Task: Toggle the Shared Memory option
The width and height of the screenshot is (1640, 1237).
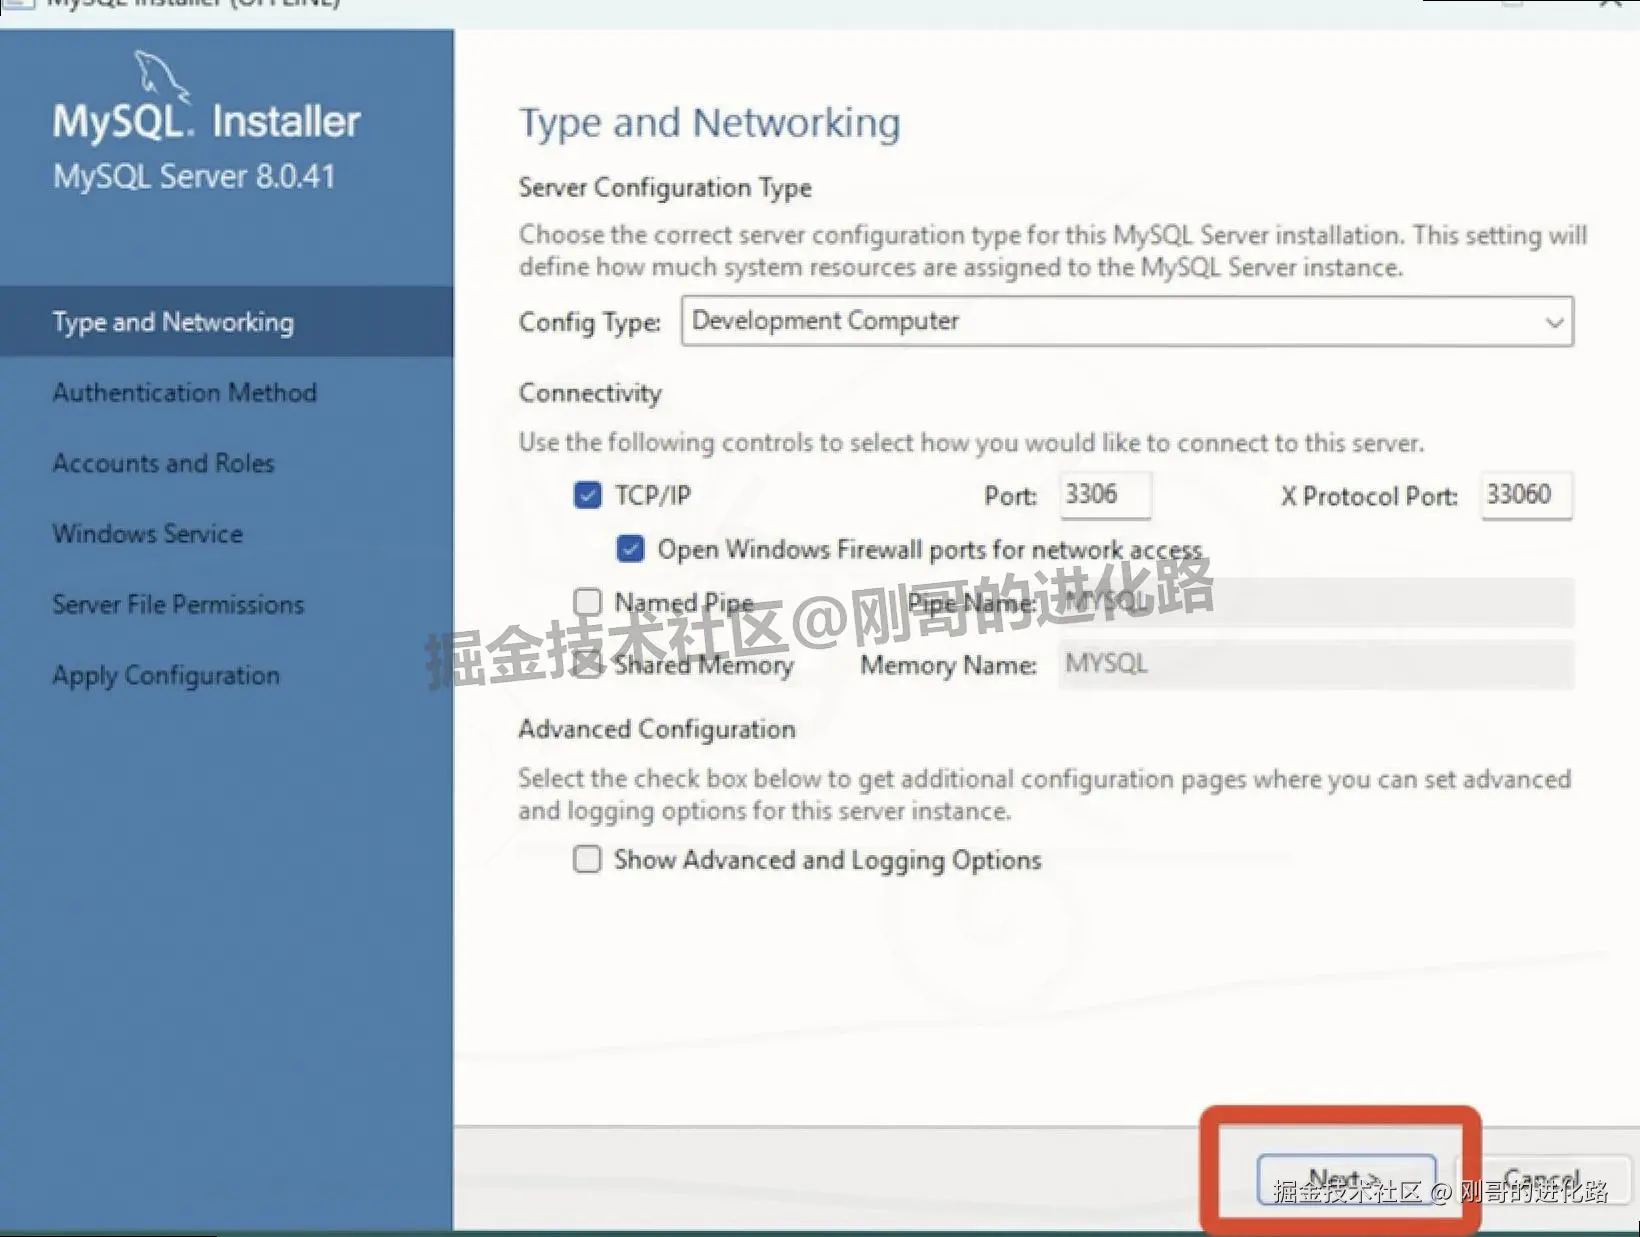Action: 588,663
